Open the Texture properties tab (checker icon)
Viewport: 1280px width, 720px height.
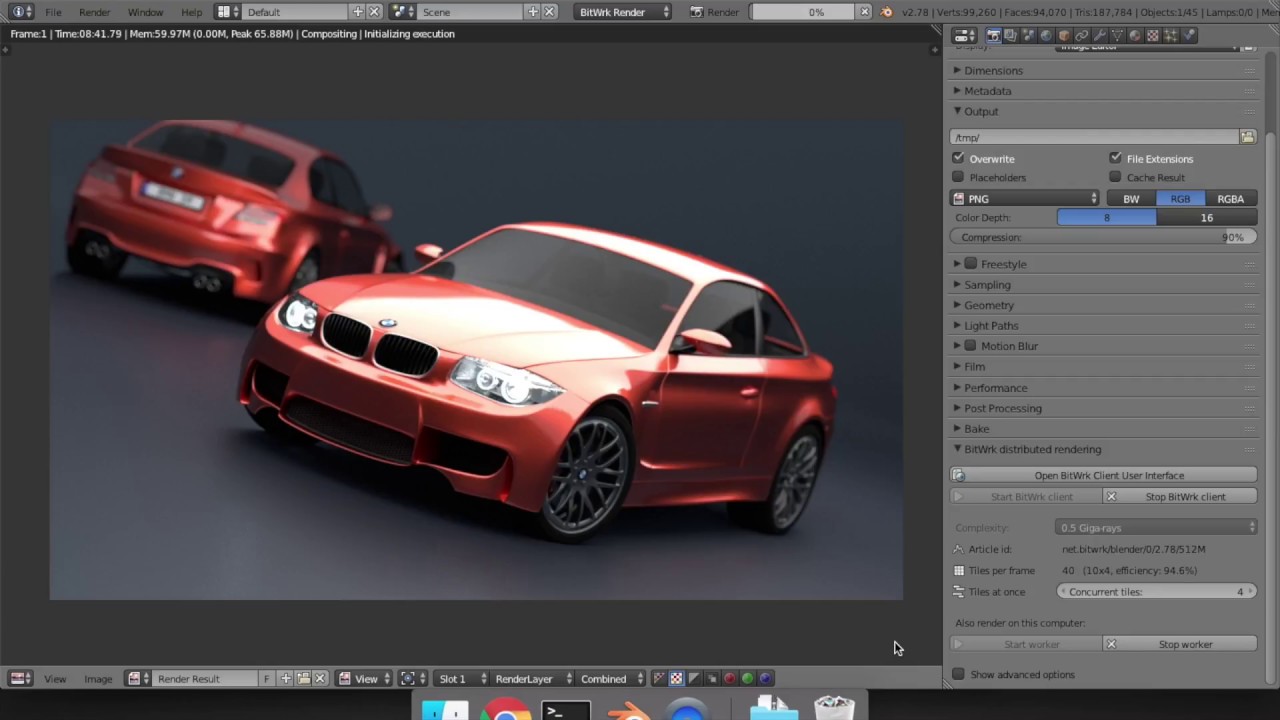coord(1153,35)
